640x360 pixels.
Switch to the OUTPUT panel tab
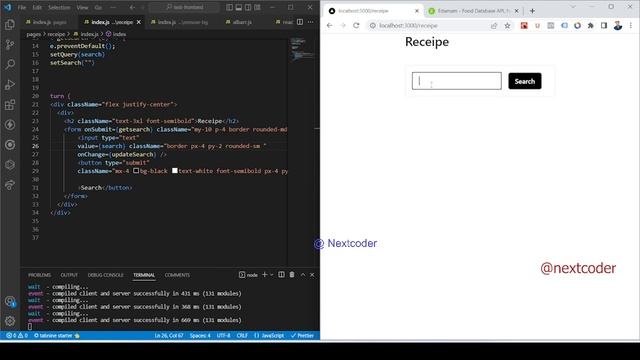pyautogui.click(x=69, y=275)
